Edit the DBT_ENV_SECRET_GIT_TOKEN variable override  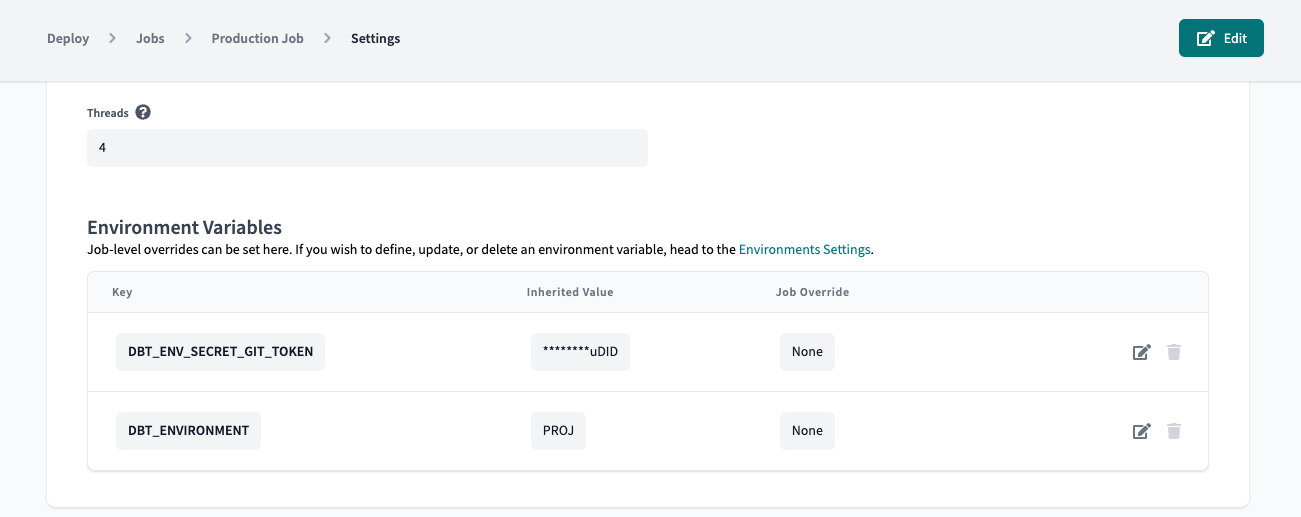click(x=1141, y=352)
